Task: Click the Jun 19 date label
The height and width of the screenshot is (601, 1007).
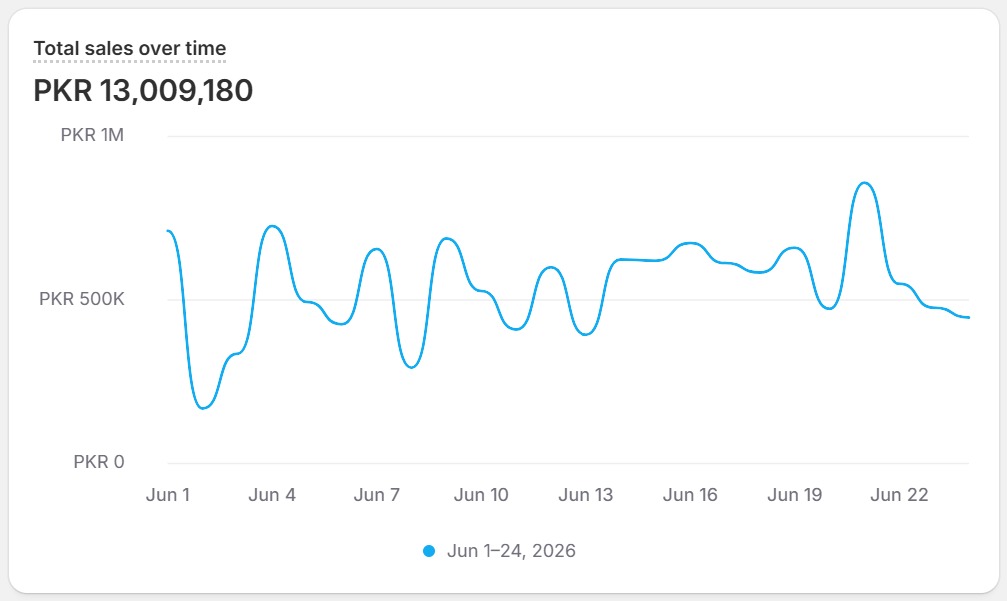Action: point(794,495)
